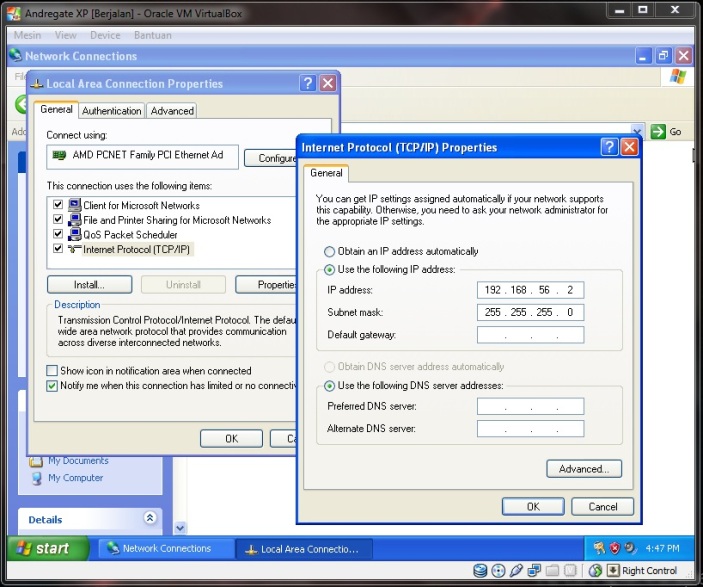The height and width of the screenshot is (587, 703).
Task: Collapse the Details panel chevron
Action: tap(150, 518)
